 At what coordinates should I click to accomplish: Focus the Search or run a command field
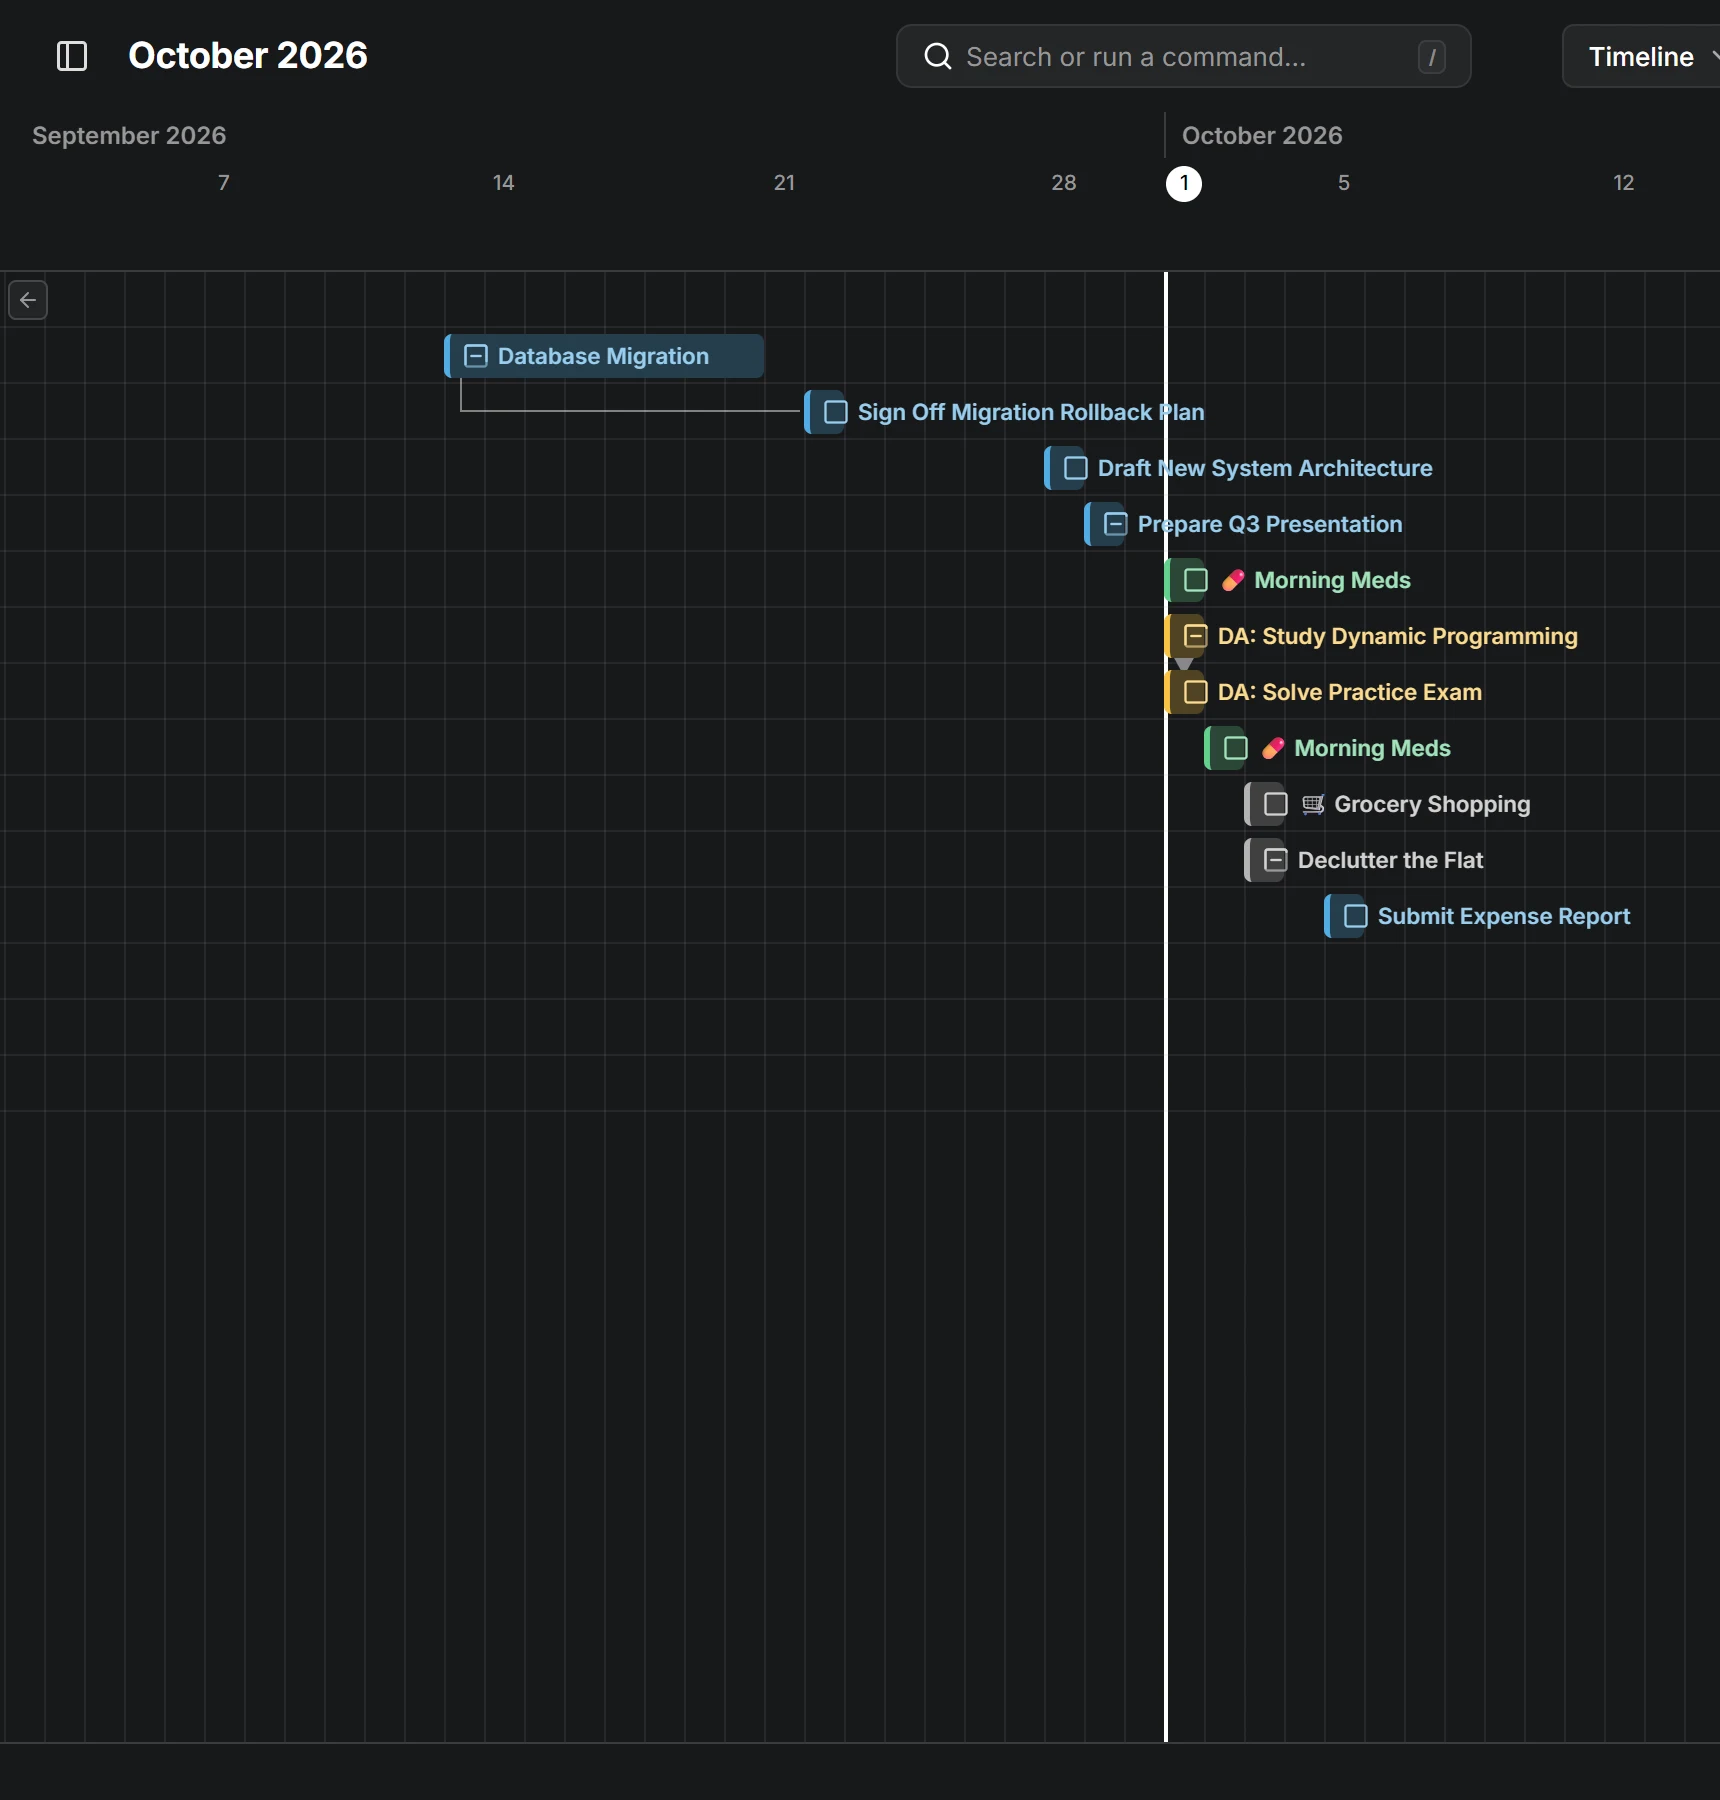coord(1183,57)
